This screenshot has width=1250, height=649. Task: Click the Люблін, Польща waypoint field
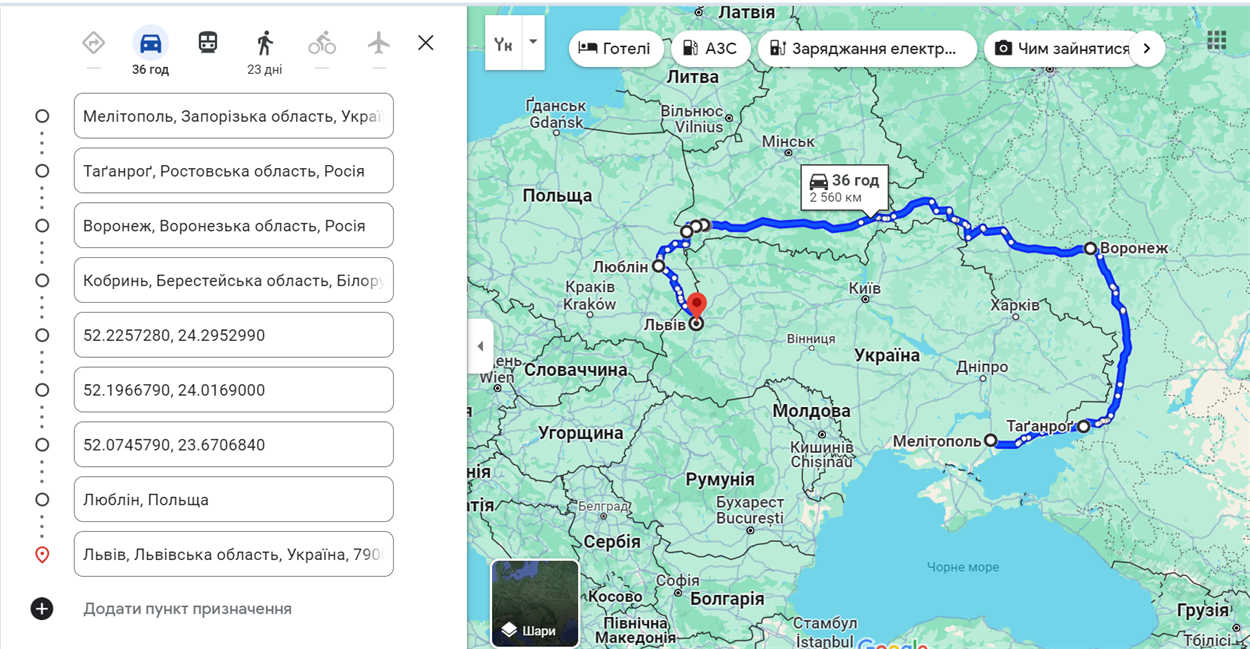[233, 499]
